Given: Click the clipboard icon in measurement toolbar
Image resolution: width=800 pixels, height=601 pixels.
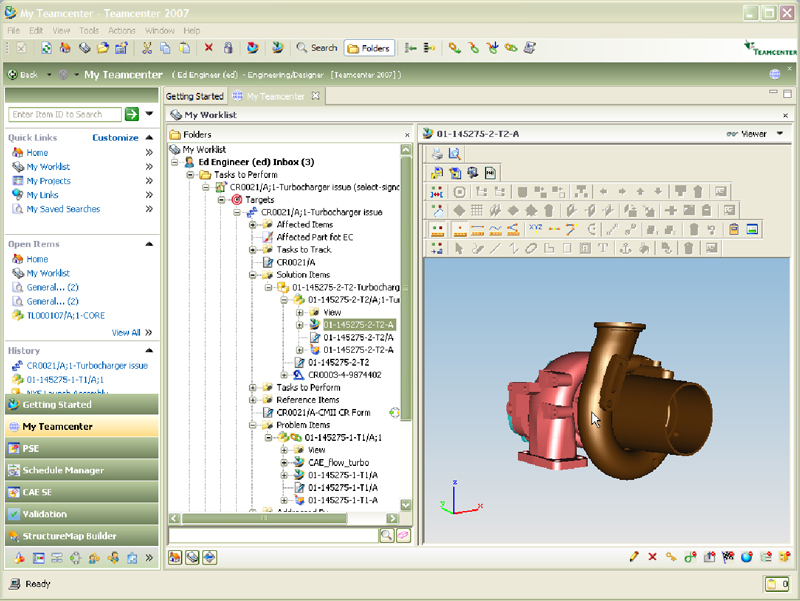Looking at the screenshot, I should pyautogui.click(x=734, y=229).
